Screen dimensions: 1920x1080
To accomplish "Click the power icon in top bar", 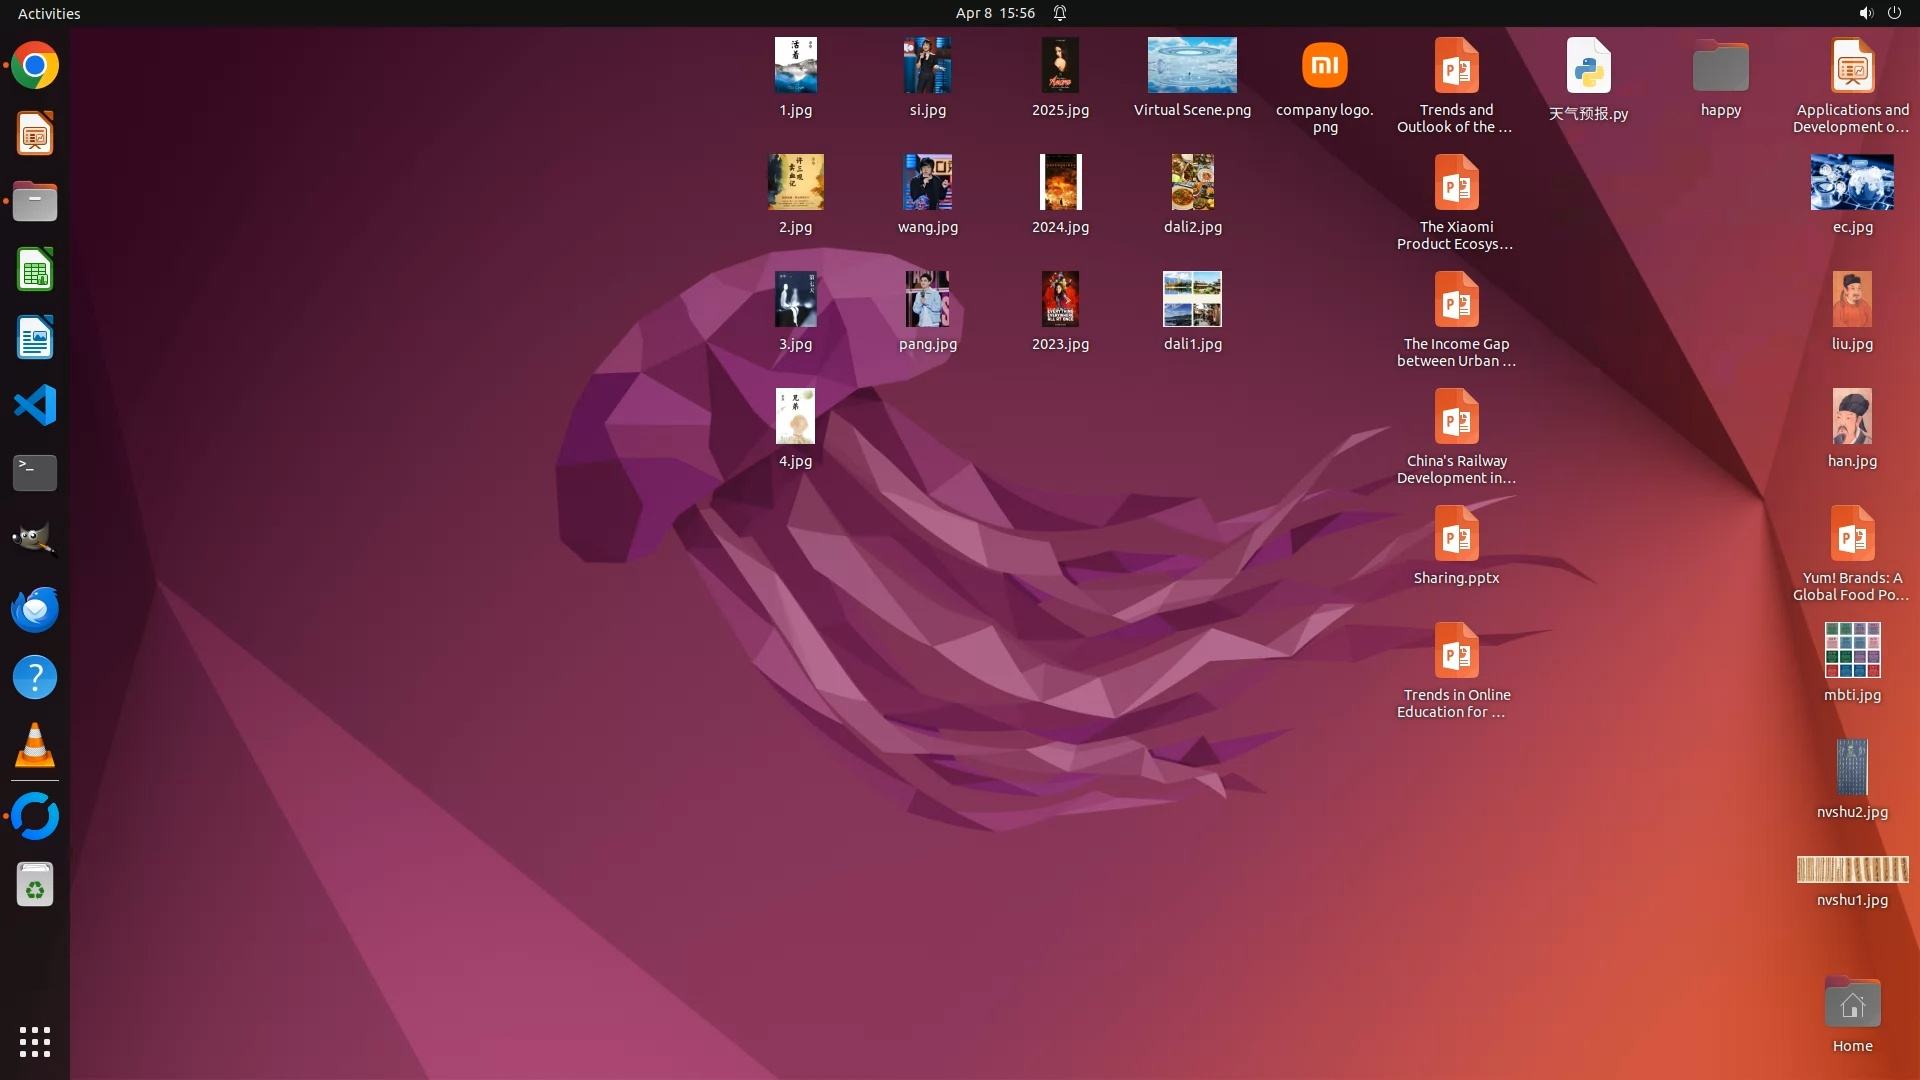I will click(1894, 13).
